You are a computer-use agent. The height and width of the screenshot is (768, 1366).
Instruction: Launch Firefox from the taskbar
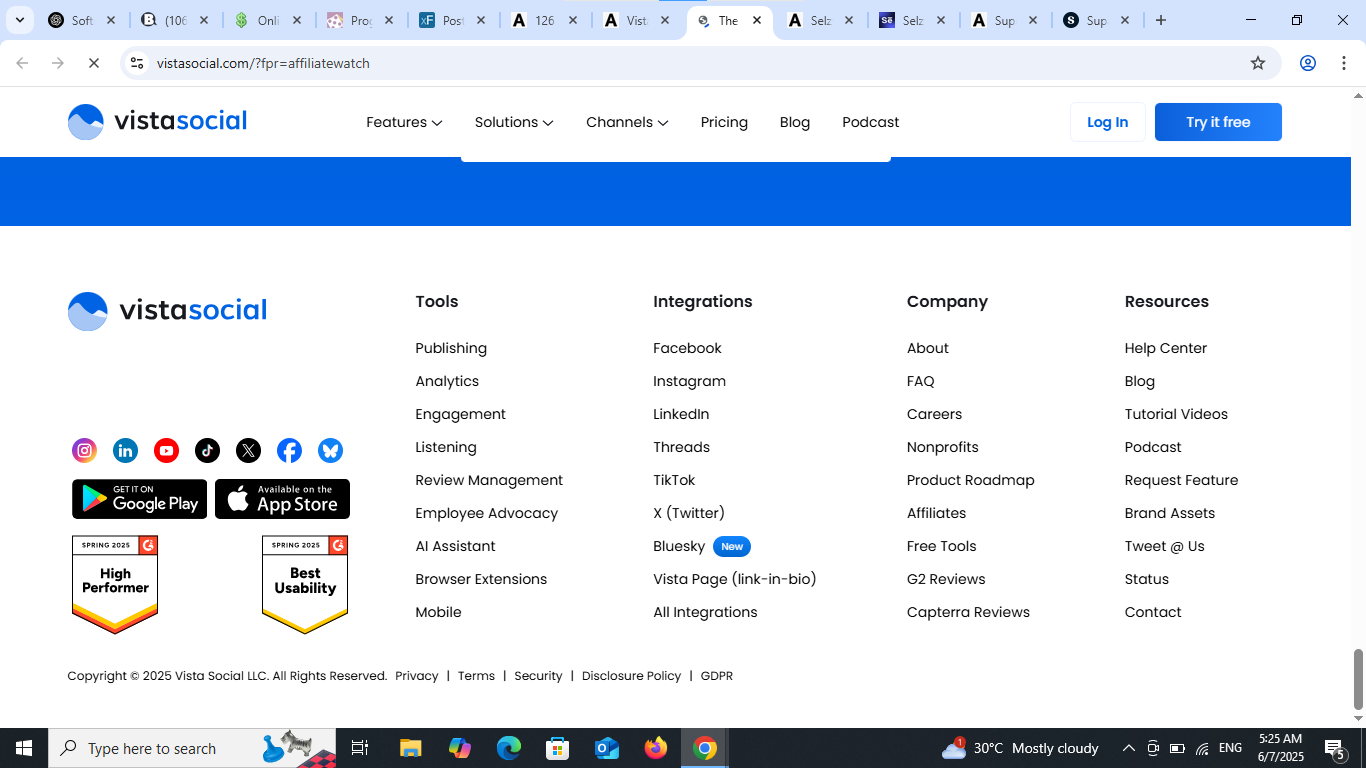pos(656,748)
